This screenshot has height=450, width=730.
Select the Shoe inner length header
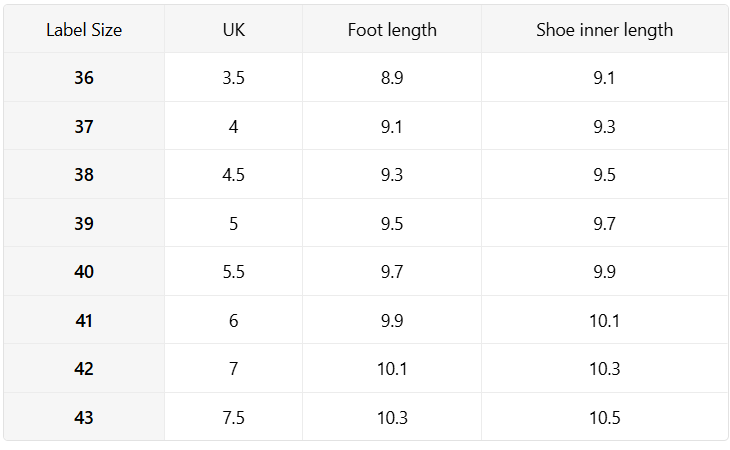click(604, 30)
